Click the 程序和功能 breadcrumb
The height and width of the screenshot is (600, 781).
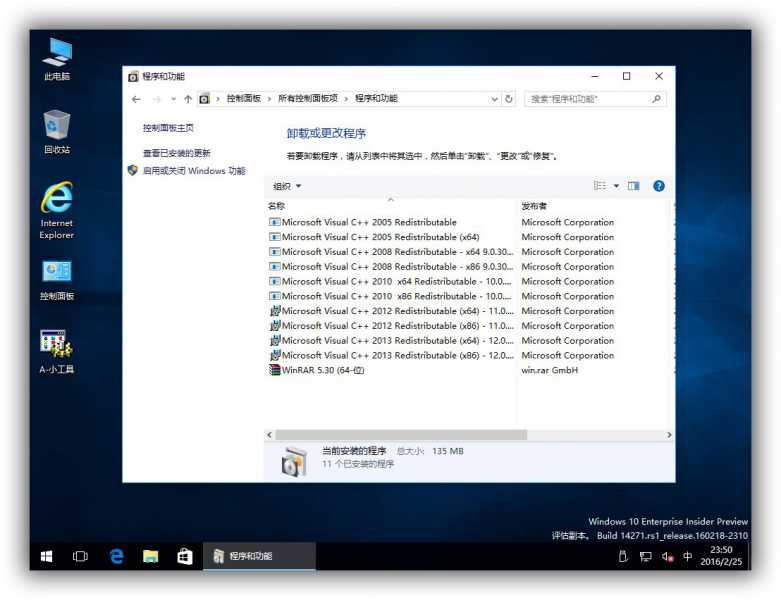click(376, 99)
